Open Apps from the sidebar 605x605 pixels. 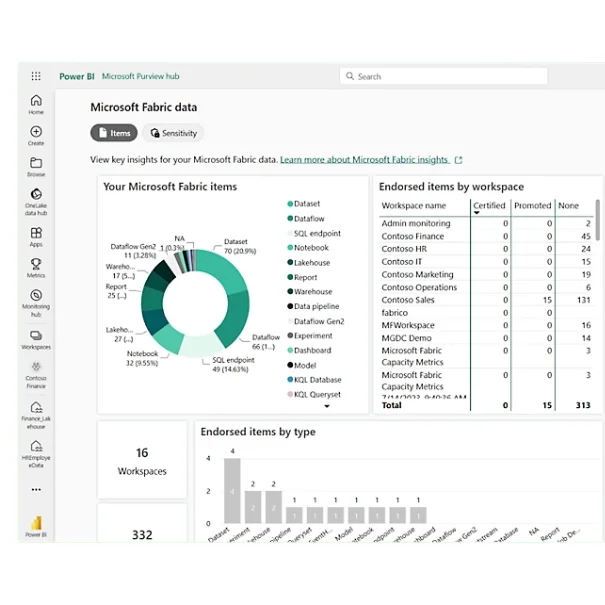pos(36,237)
